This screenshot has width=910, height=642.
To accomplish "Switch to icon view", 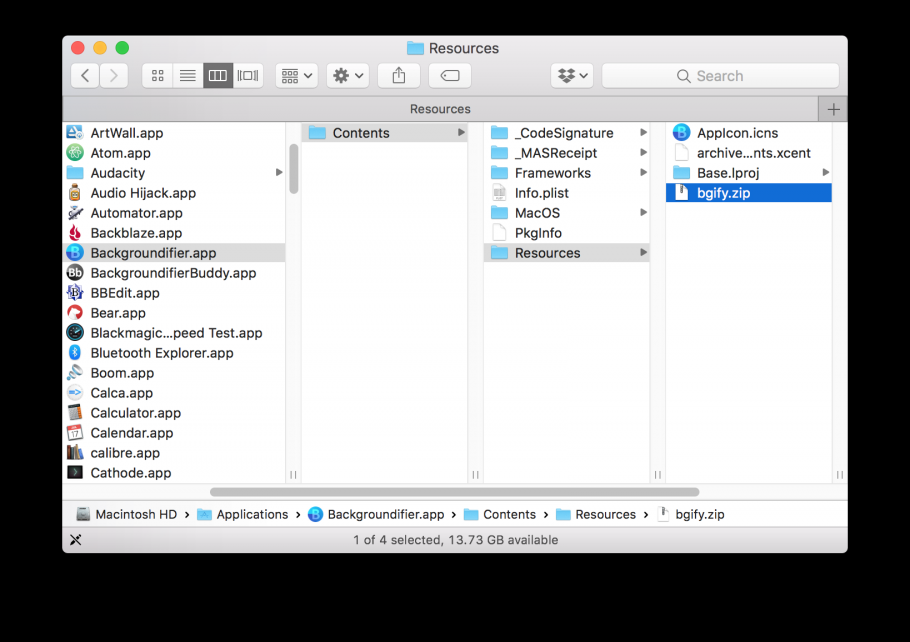I will (157, 75).
